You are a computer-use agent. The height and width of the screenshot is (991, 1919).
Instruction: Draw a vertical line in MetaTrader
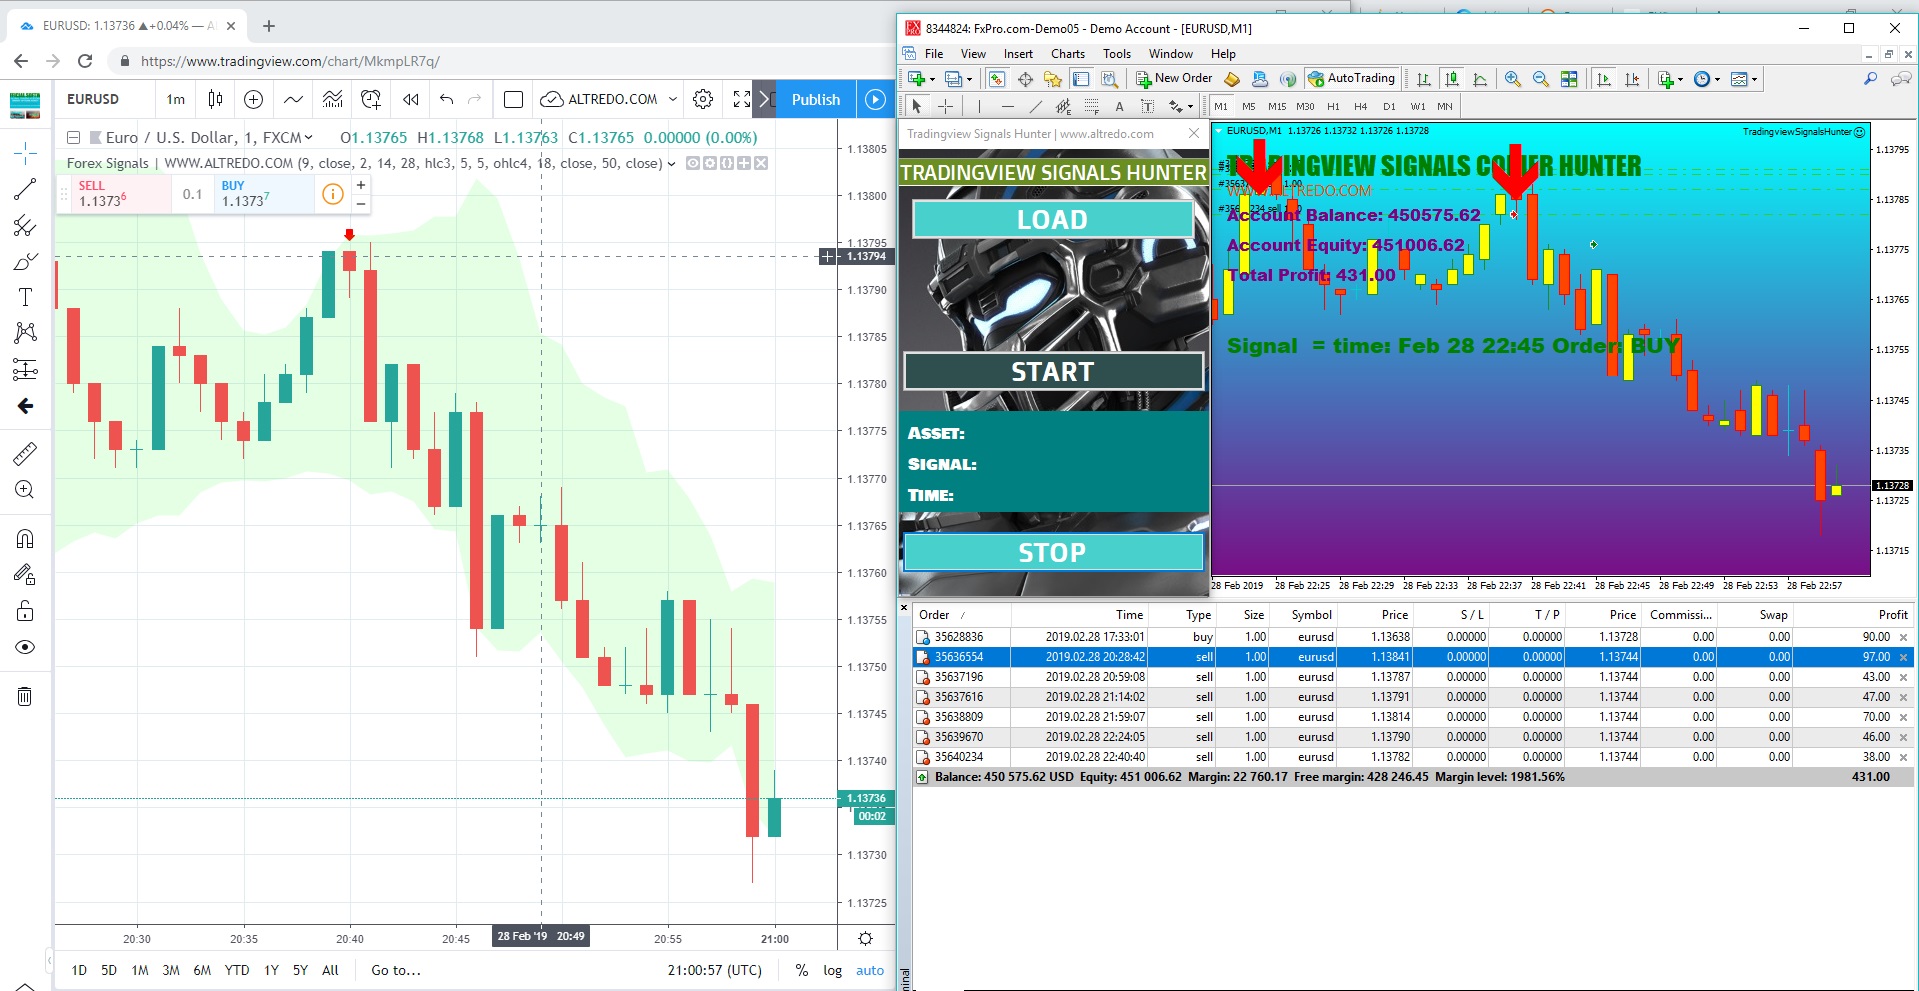pyautogui.click(x=979, y=106)
